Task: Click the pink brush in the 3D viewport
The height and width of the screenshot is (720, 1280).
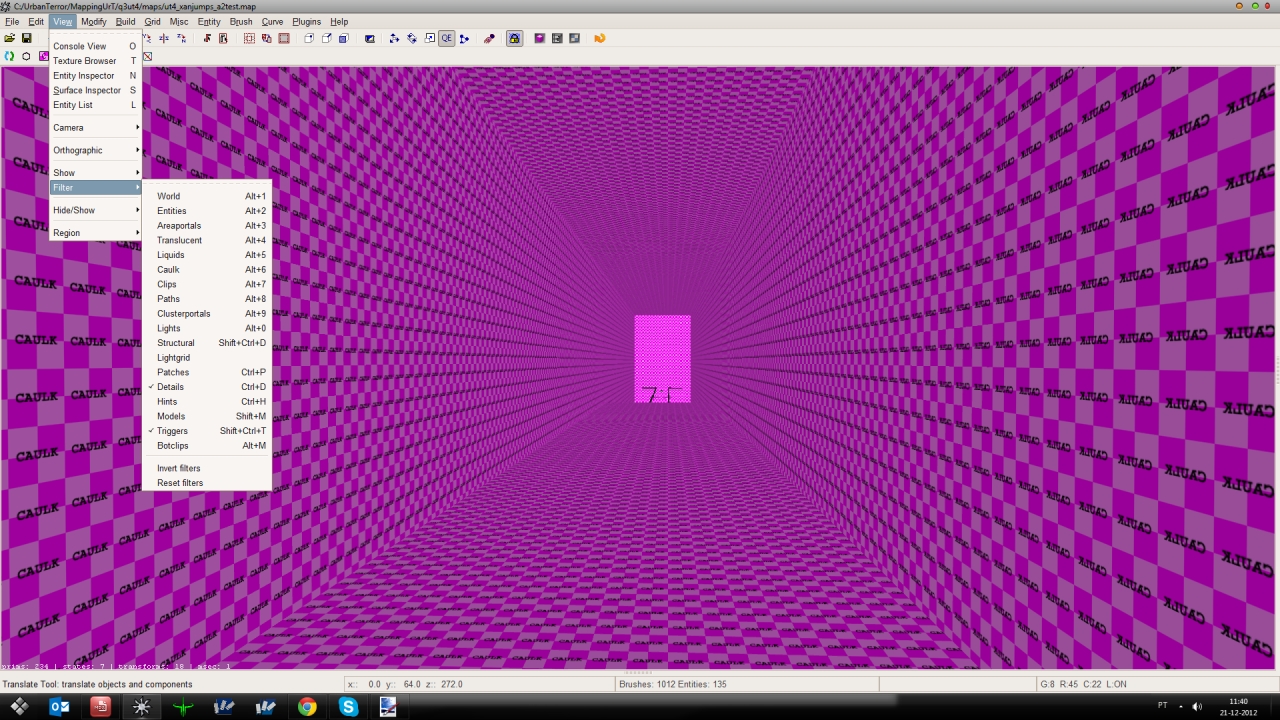Action: click(x=662, y=350)
